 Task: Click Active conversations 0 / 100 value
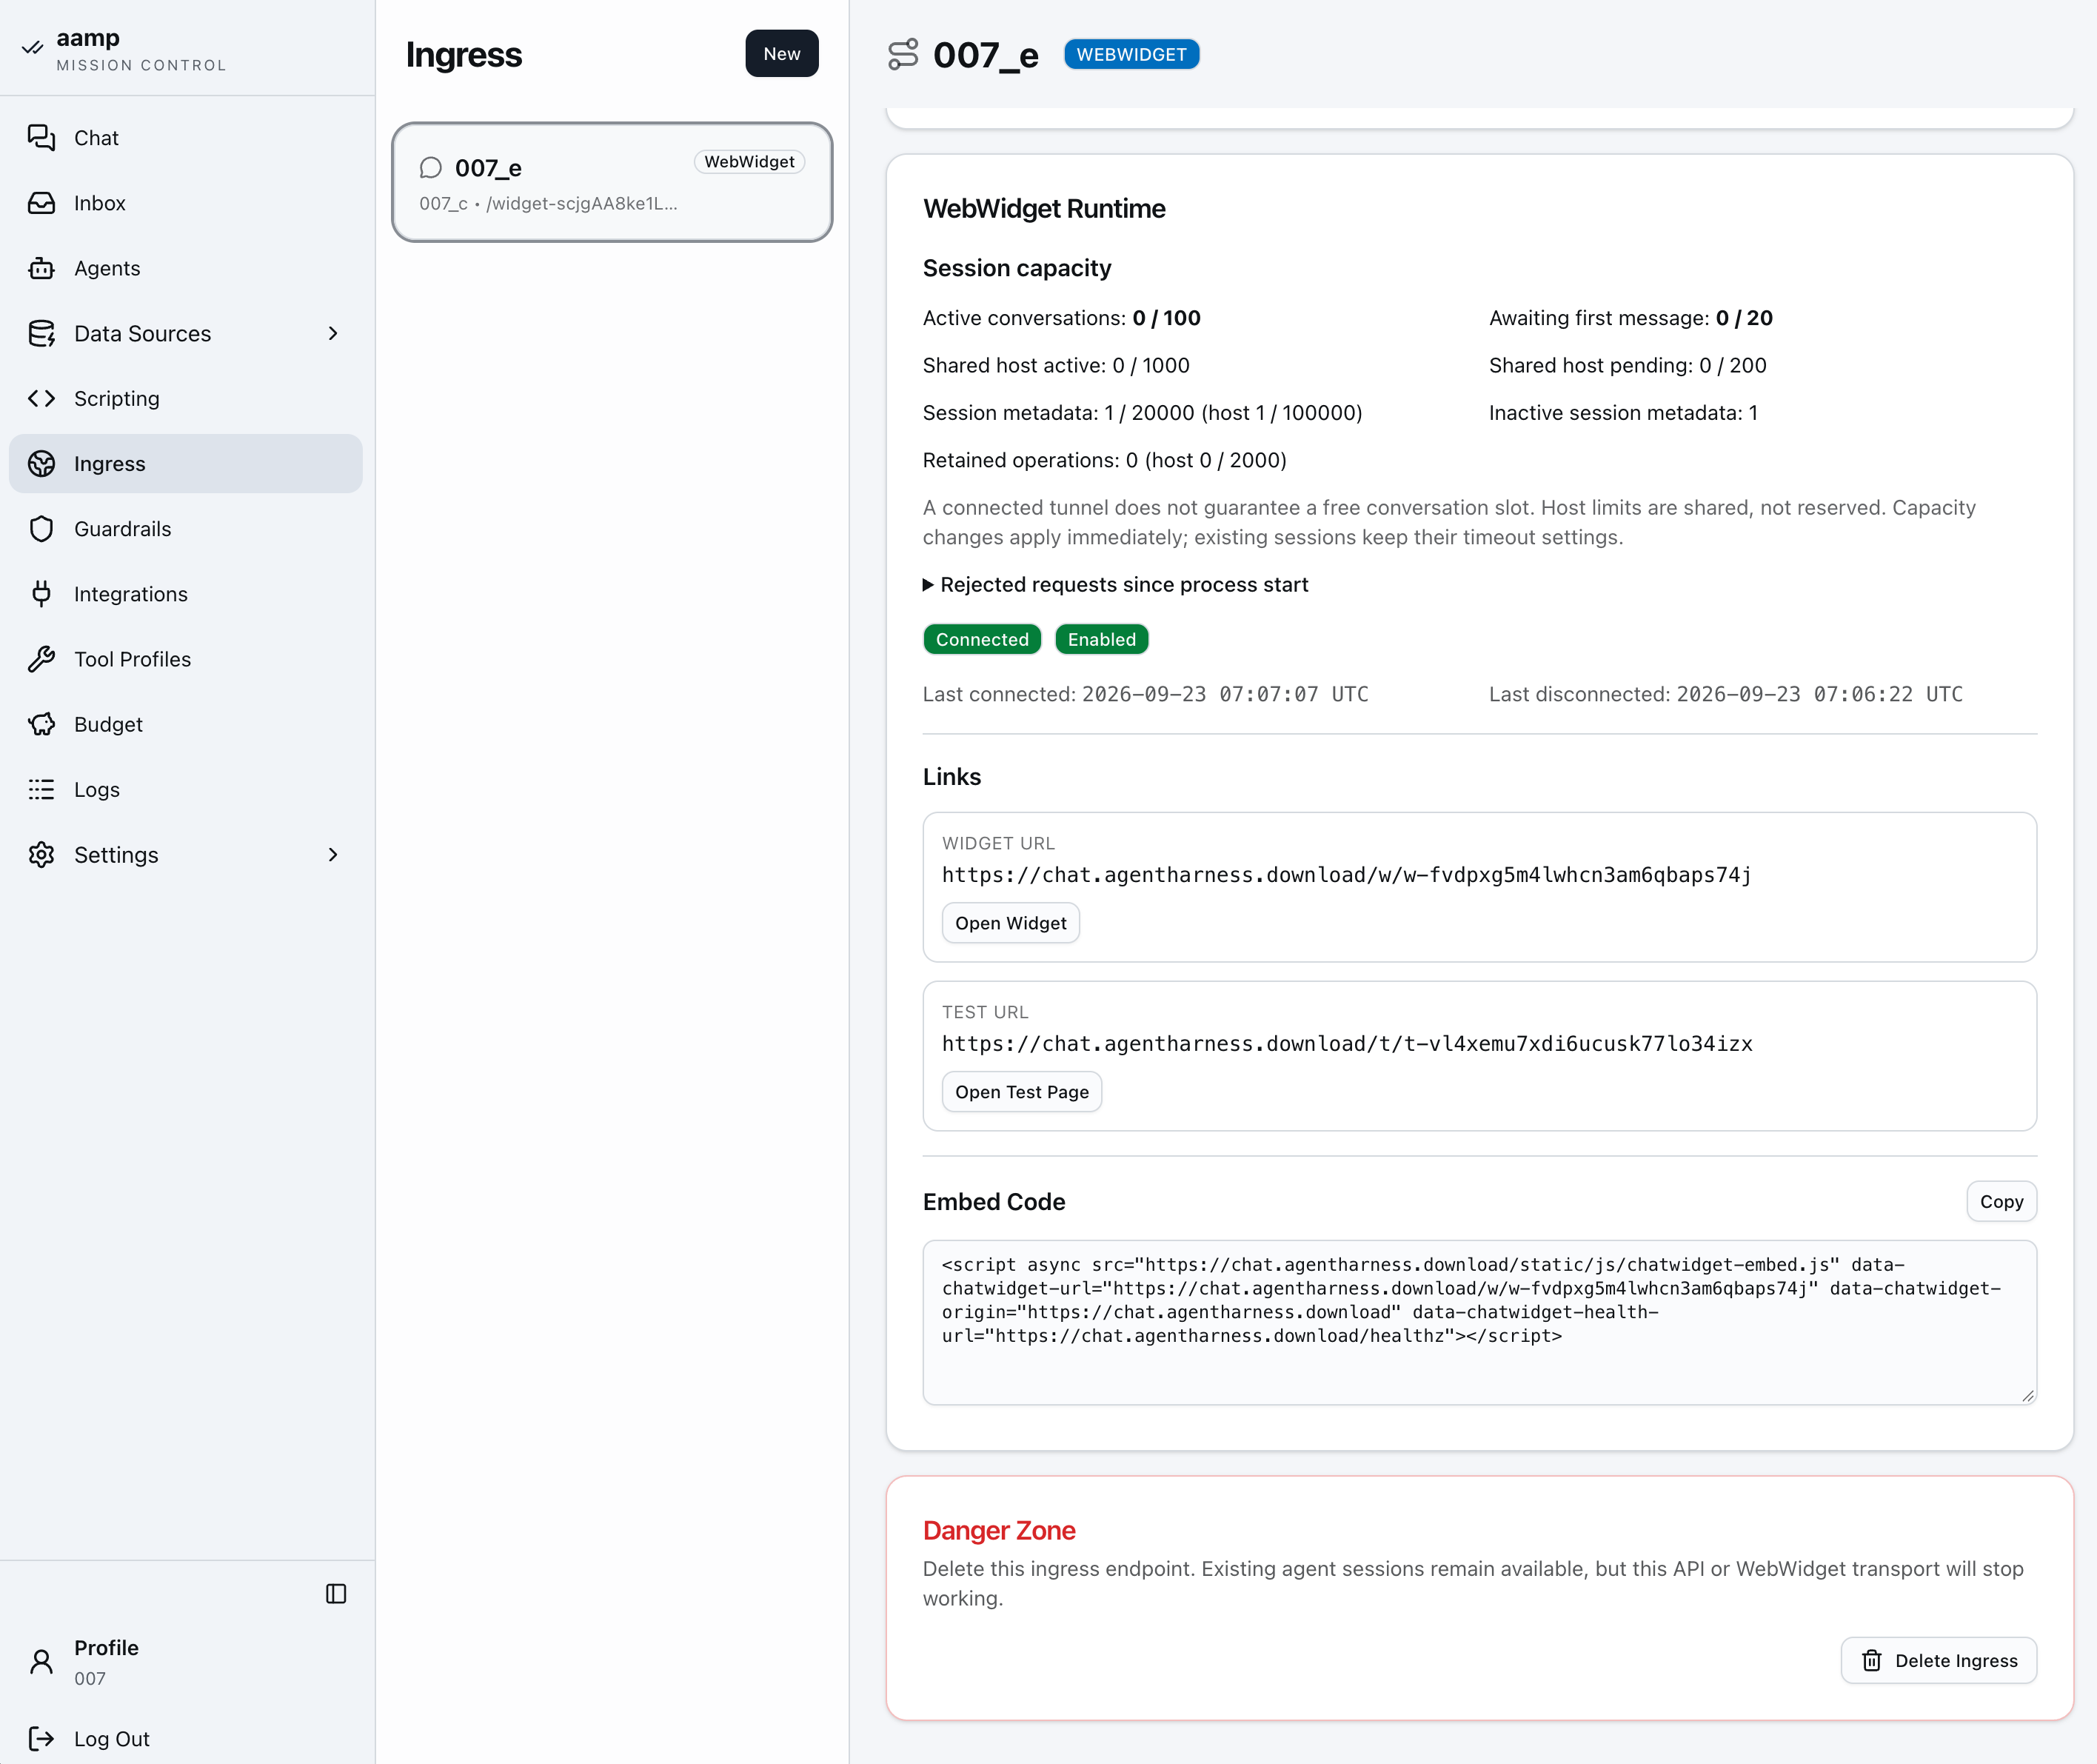pyautogui.click(x=1166, y=318)
